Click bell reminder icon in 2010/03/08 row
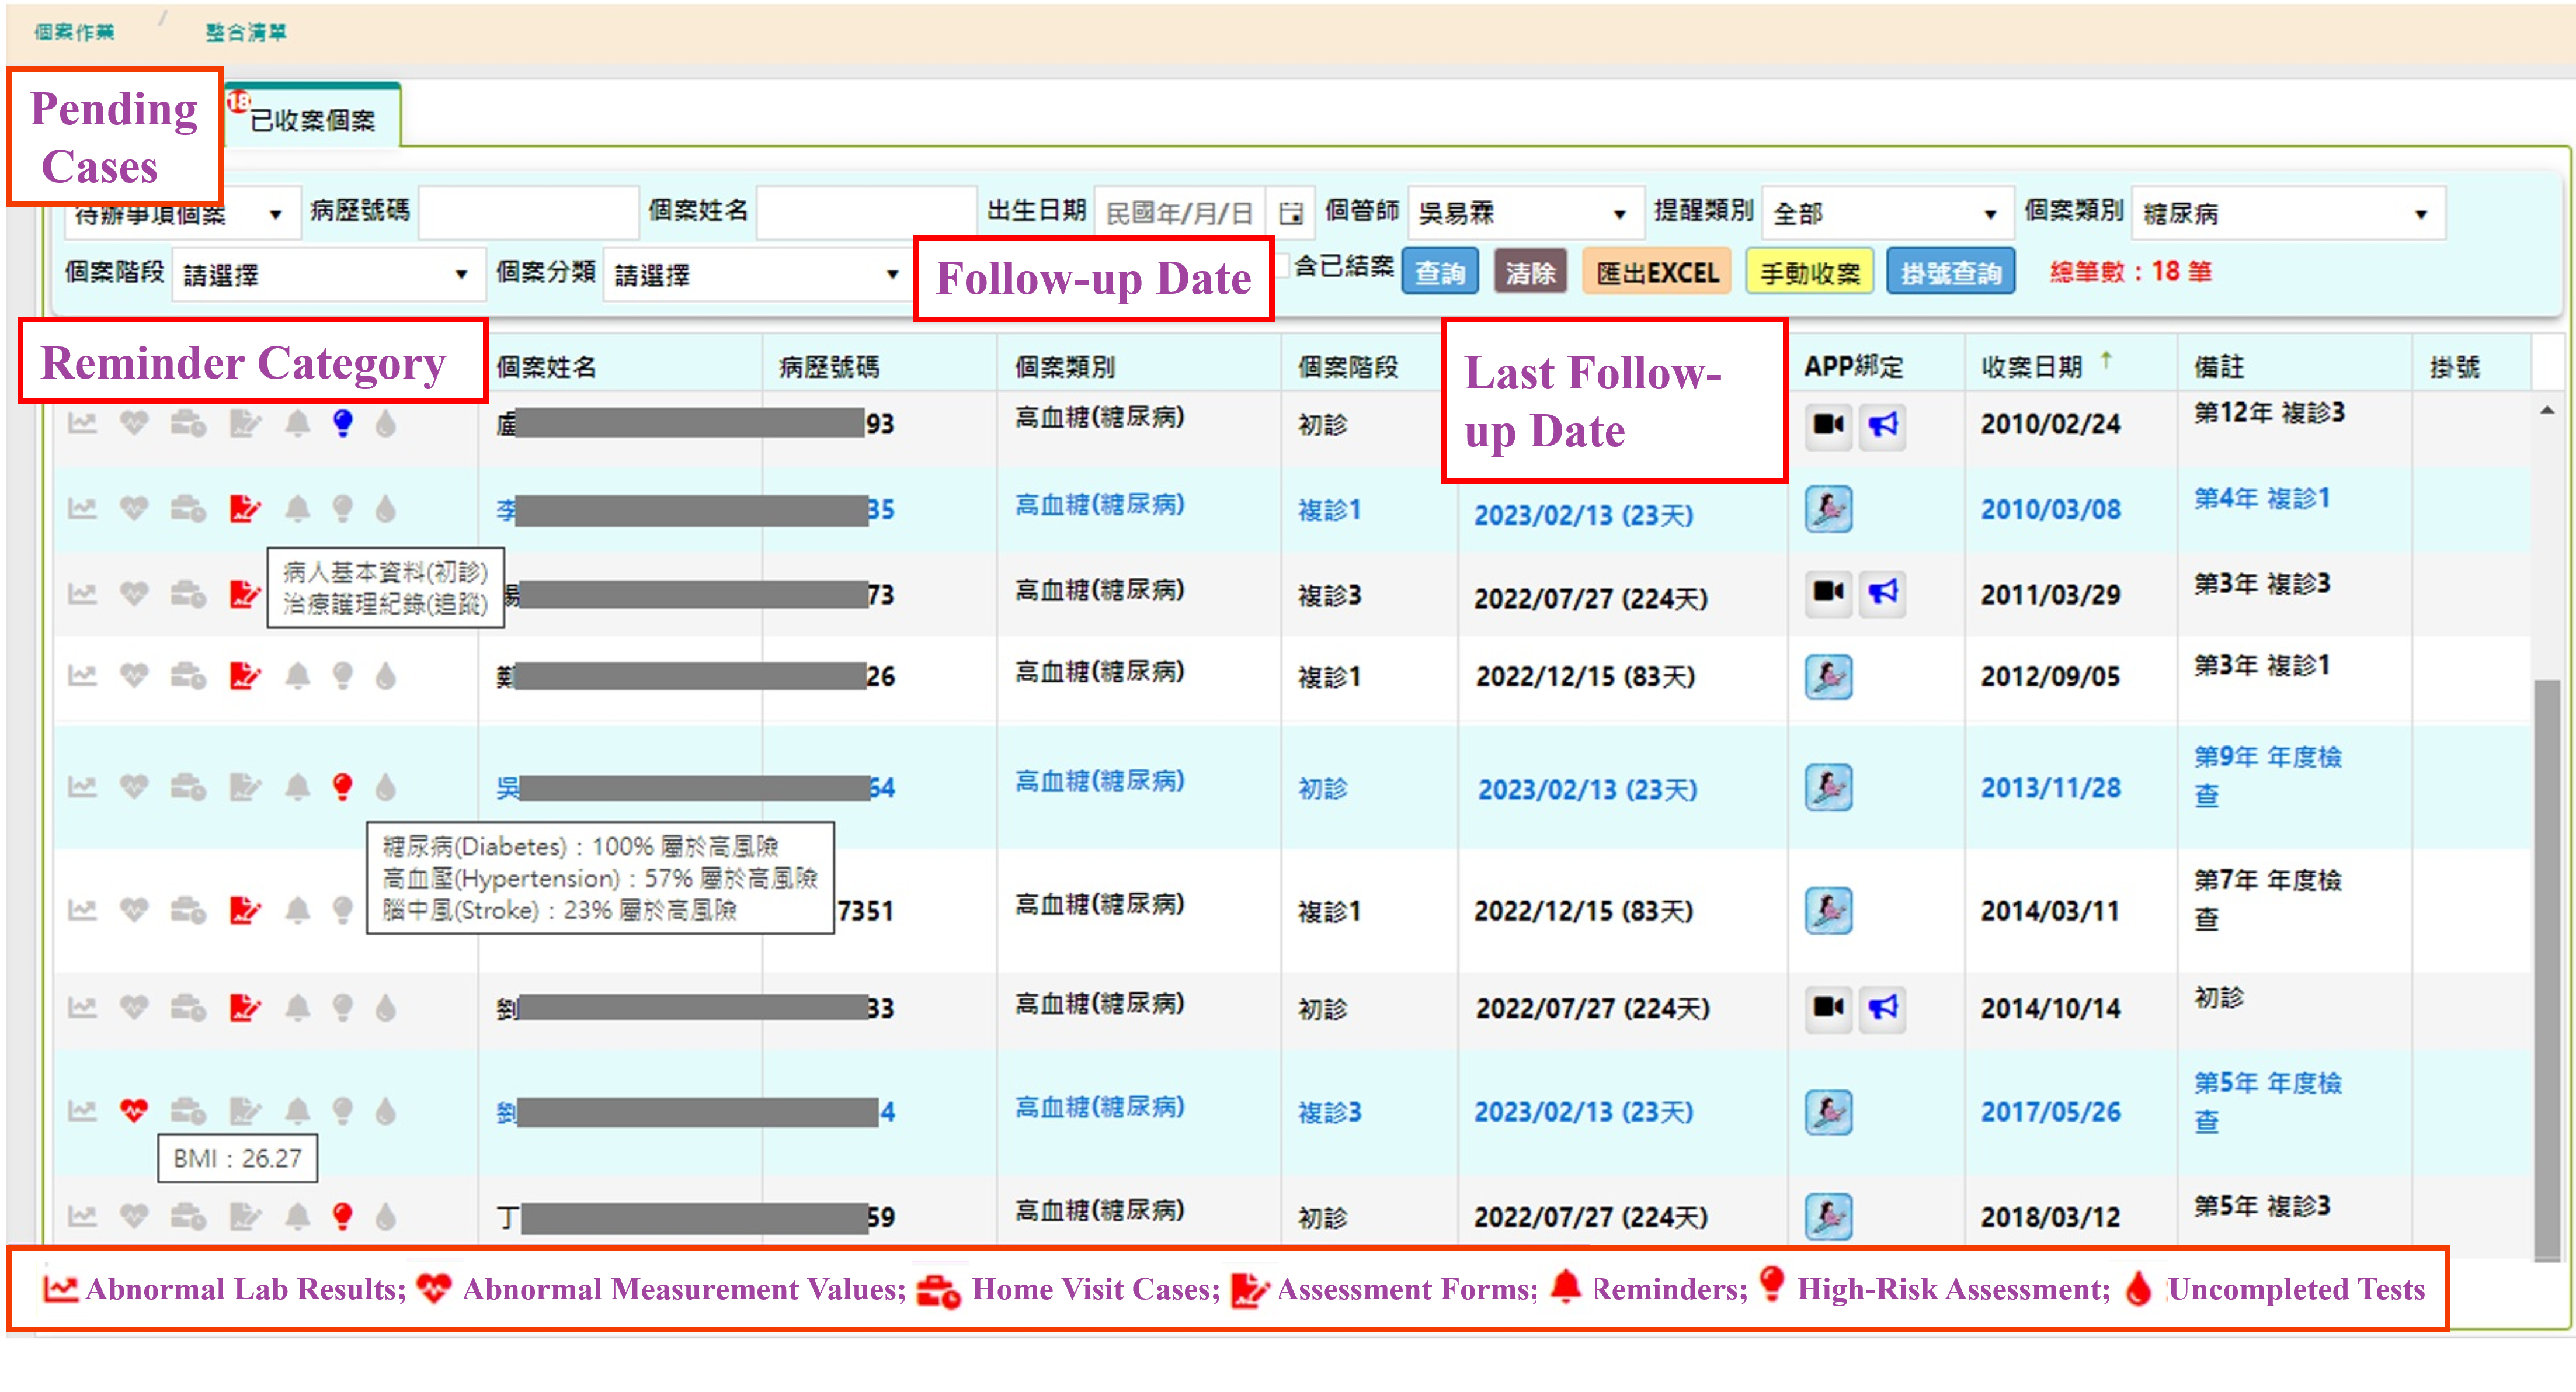 (x=297, y=509)
